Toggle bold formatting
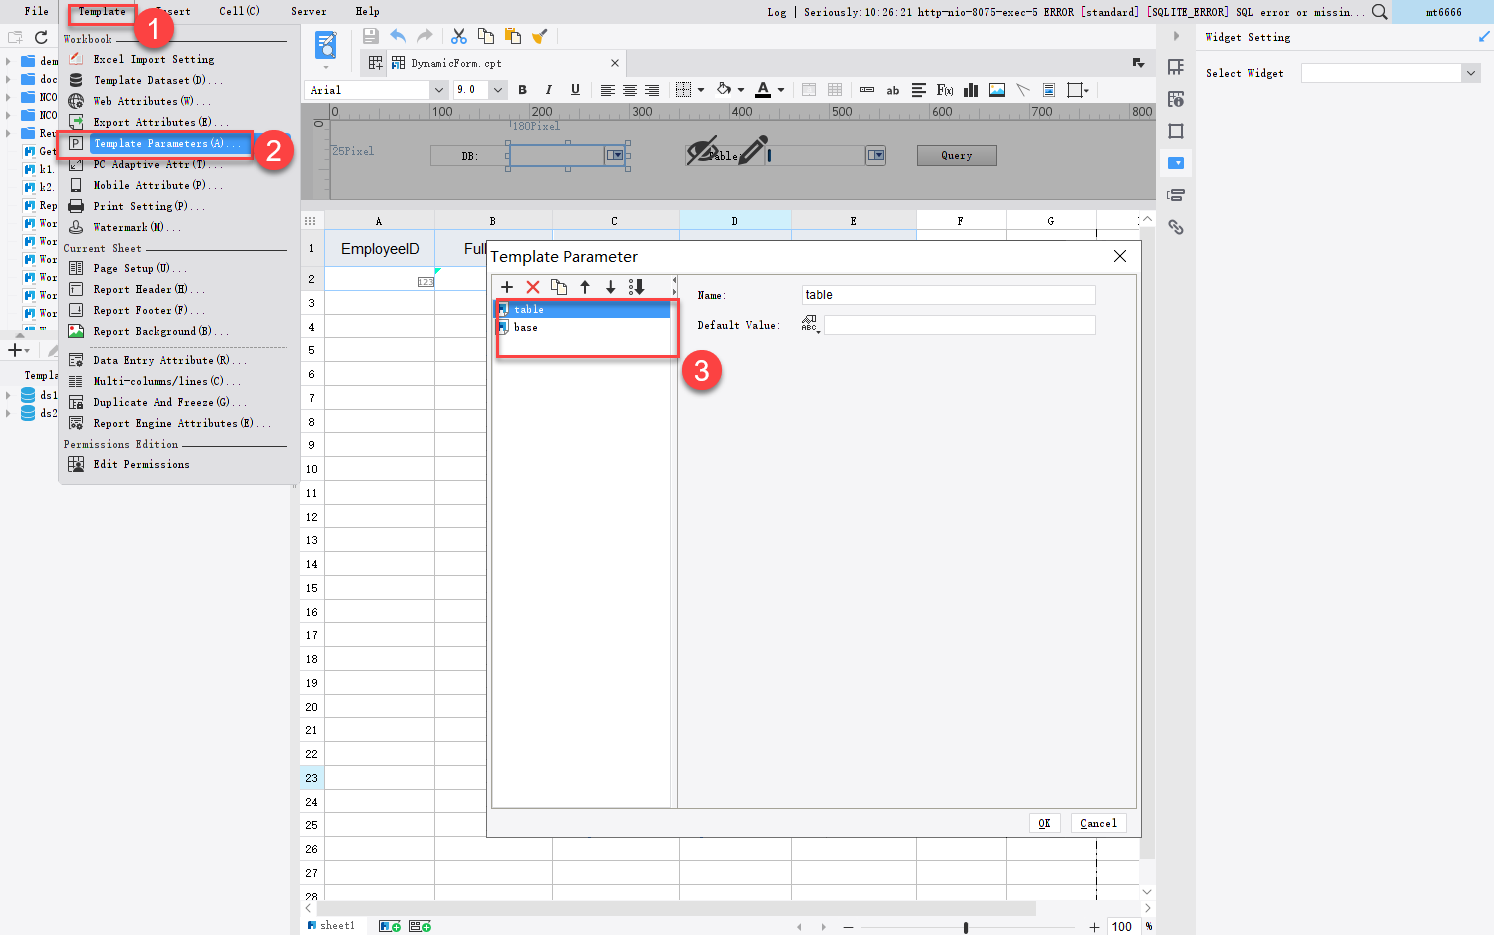Image resolution: width=1494 pixels, height=935 pixels. 522,89
